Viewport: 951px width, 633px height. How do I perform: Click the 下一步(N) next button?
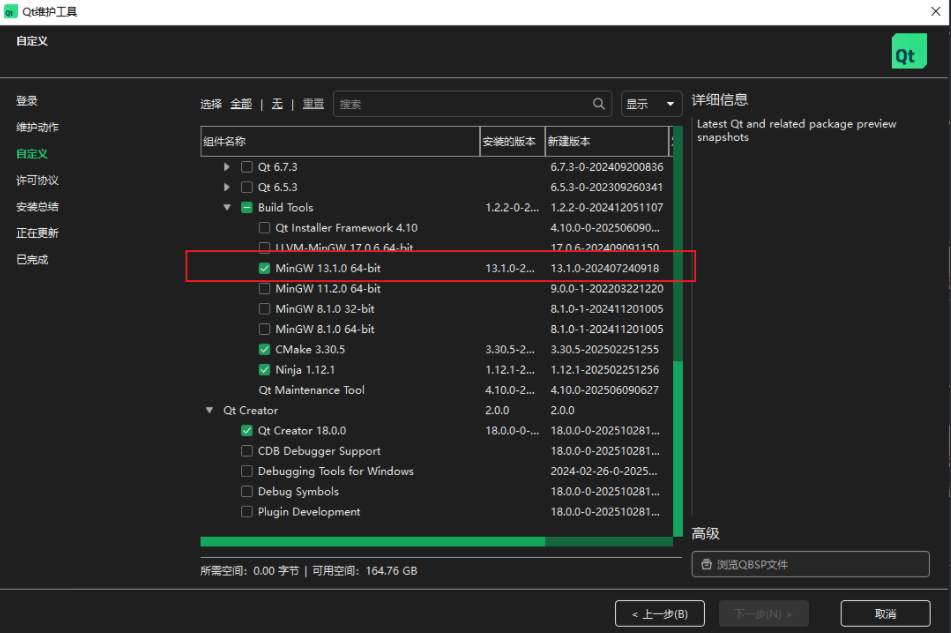(764, 614)
